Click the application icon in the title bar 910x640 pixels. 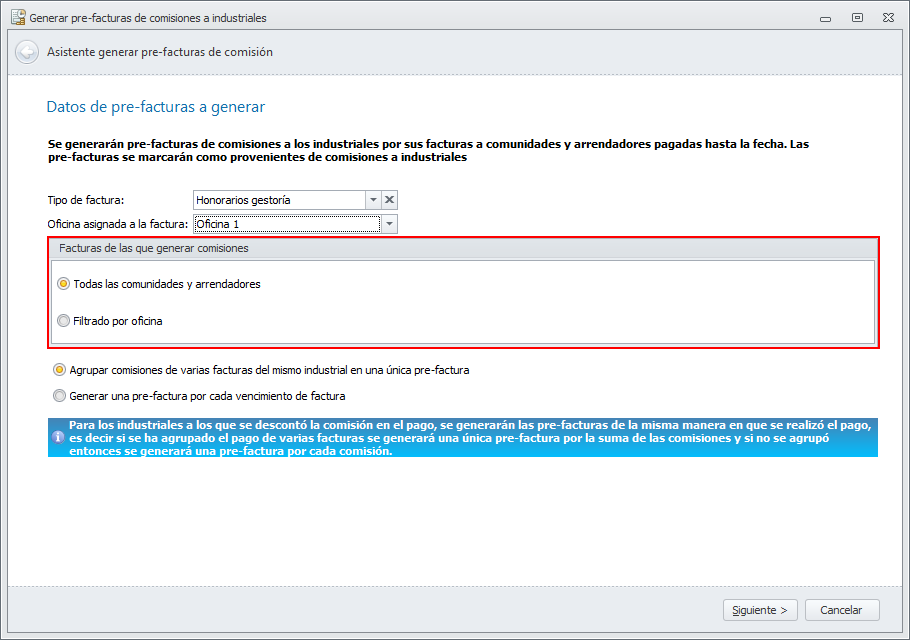[18, 17]
